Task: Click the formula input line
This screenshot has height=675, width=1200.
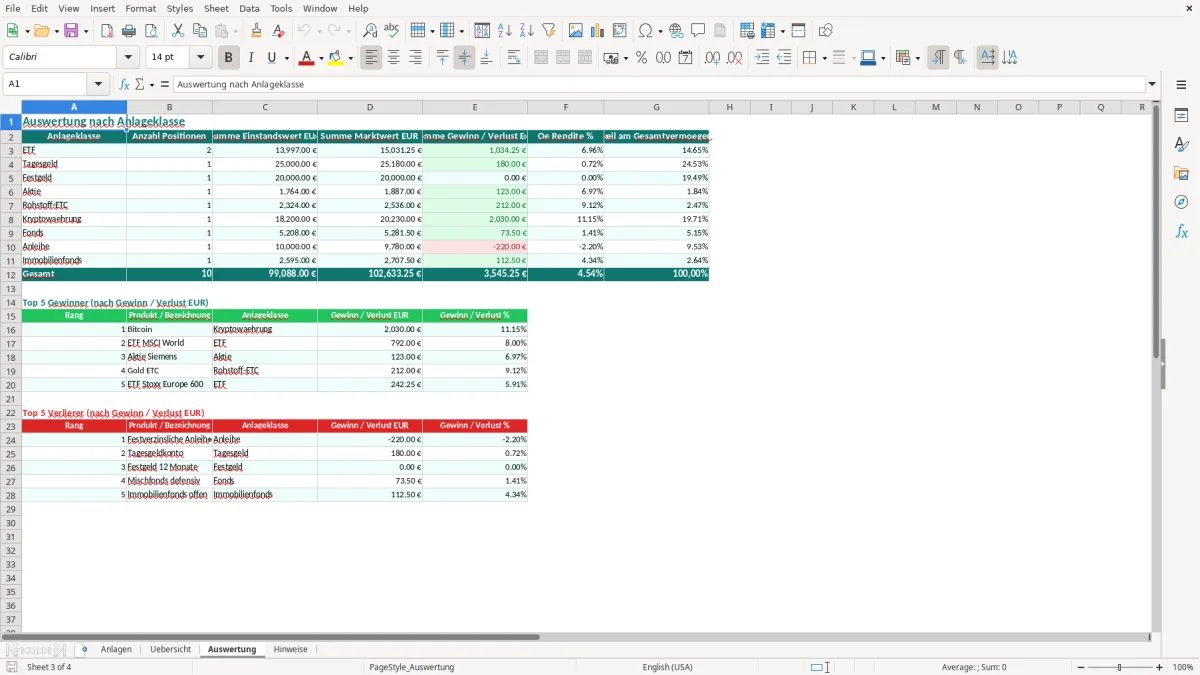Action: (658, 85)
